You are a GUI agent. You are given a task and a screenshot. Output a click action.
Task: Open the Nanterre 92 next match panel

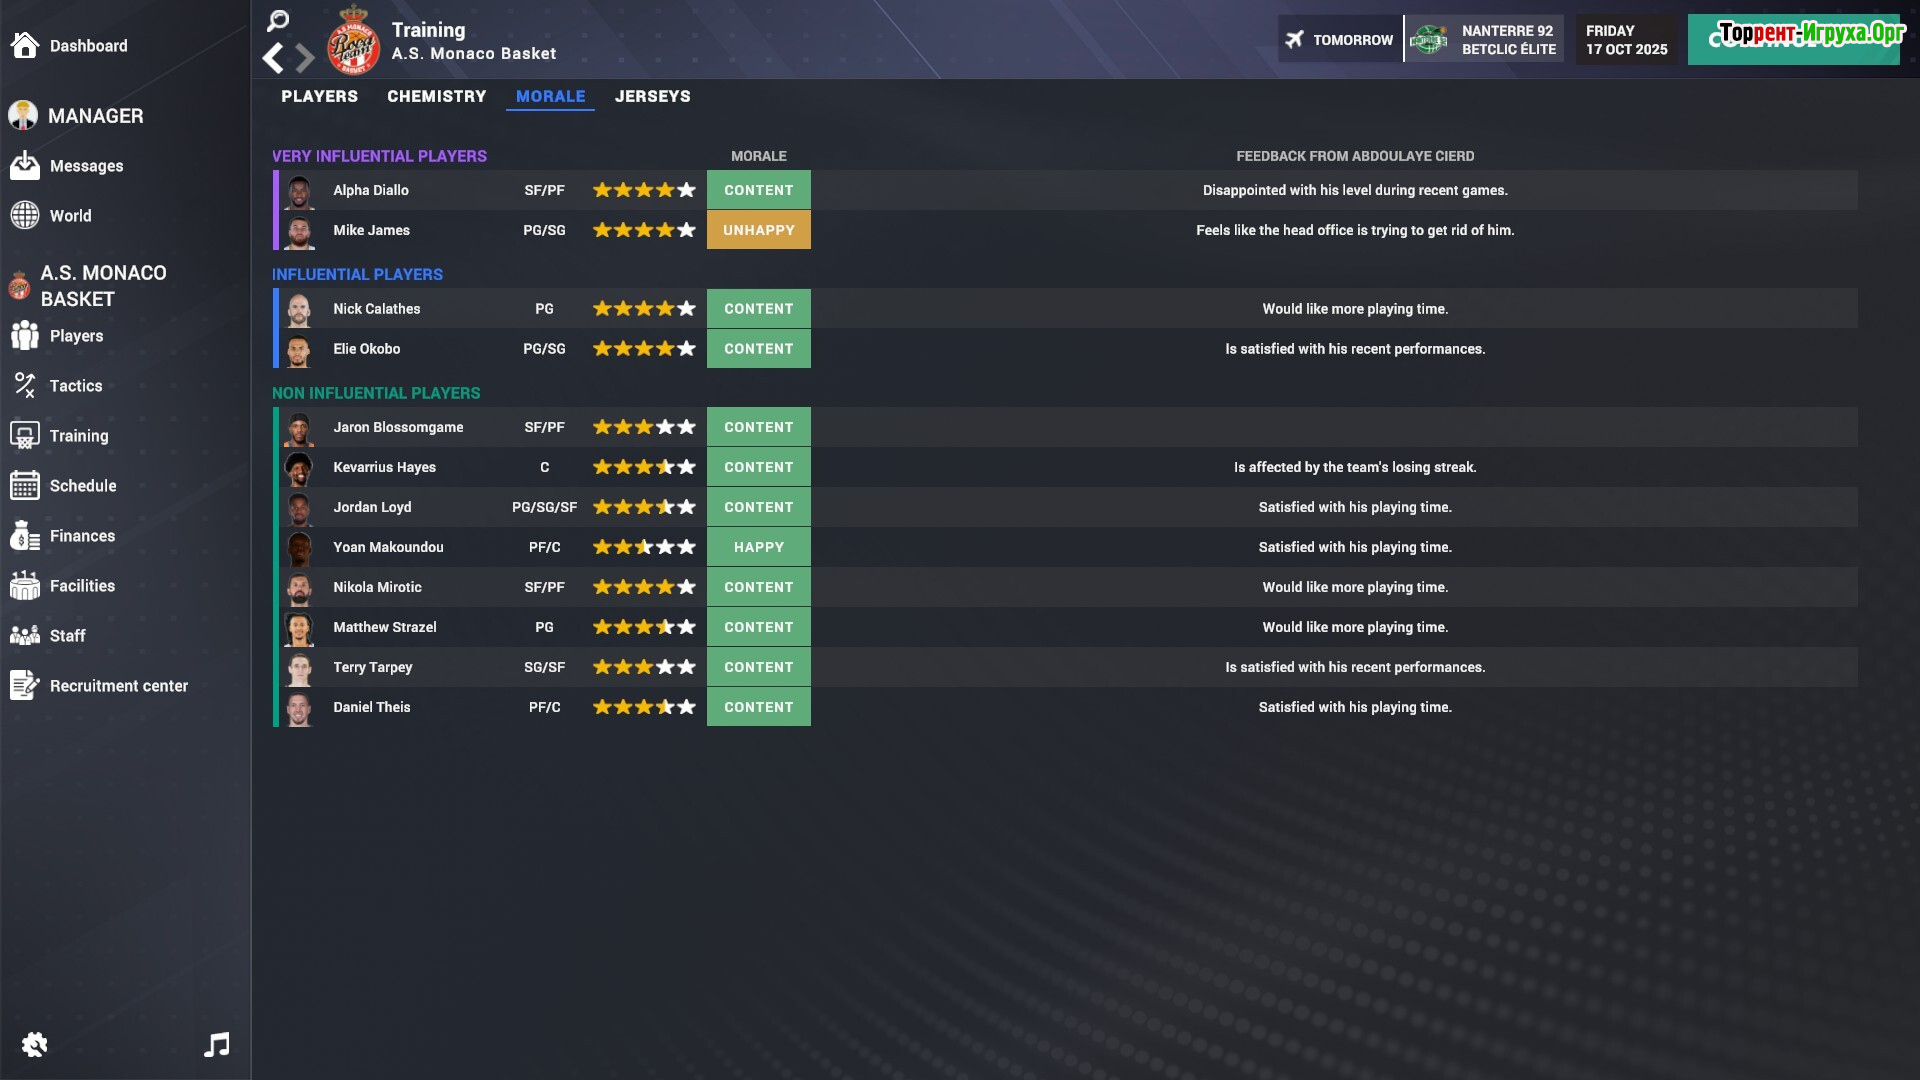tap(1483, 40)
